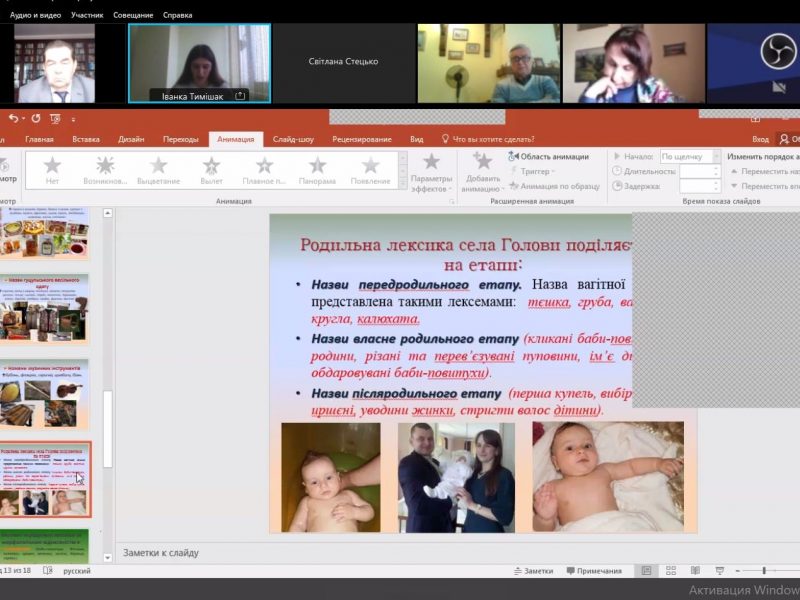
Task: Toggle normal view in status bar
Action: [x=646, y=571]
